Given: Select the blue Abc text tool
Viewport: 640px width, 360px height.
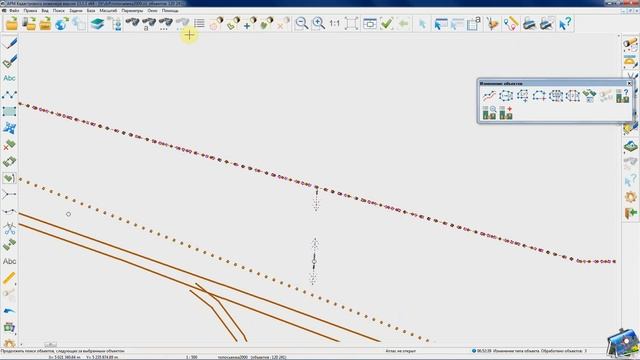Looking at the screenshot, I should click(x=9, y=78).
